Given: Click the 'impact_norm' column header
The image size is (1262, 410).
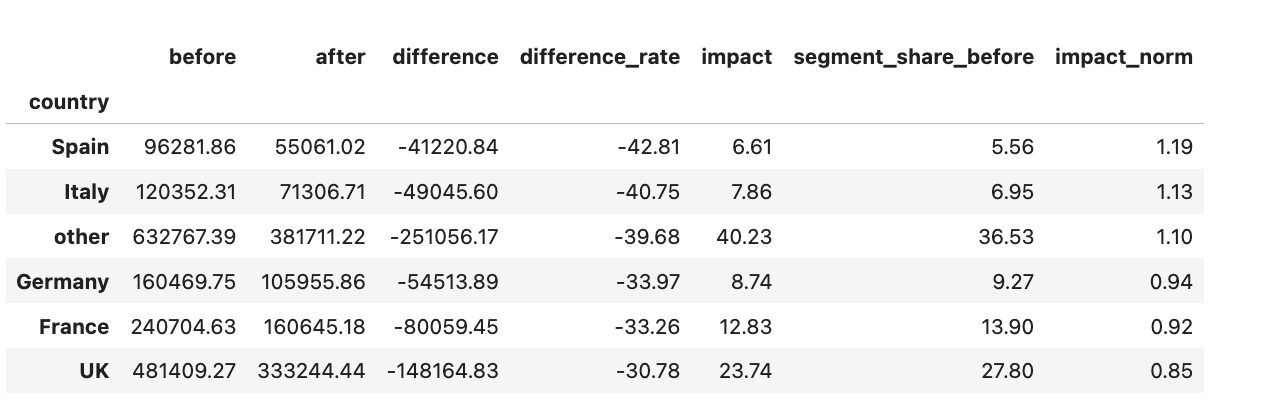Looking at the screenshot, I should (1123, 57).
